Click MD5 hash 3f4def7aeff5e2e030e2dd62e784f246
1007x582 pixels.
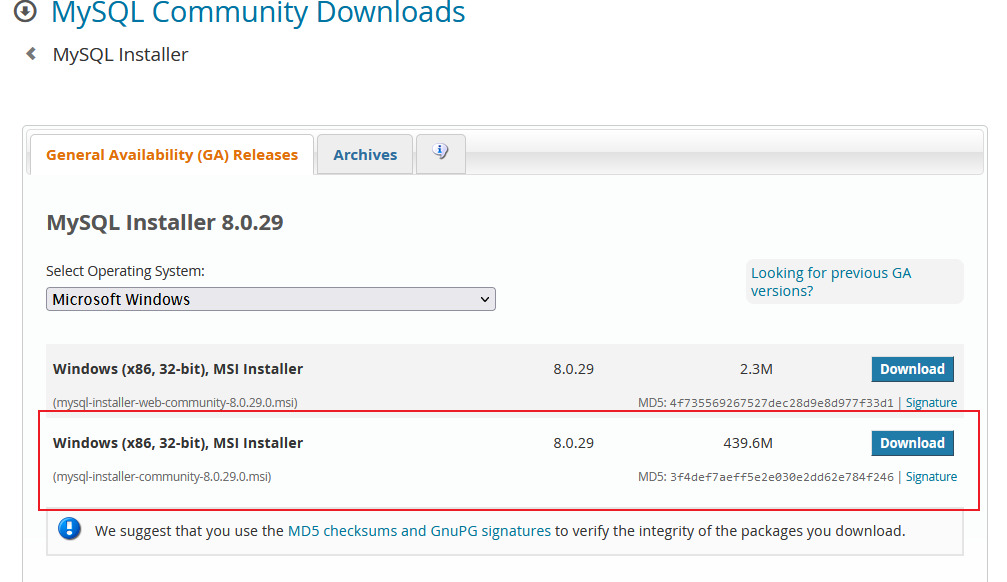tap(782, 477)
